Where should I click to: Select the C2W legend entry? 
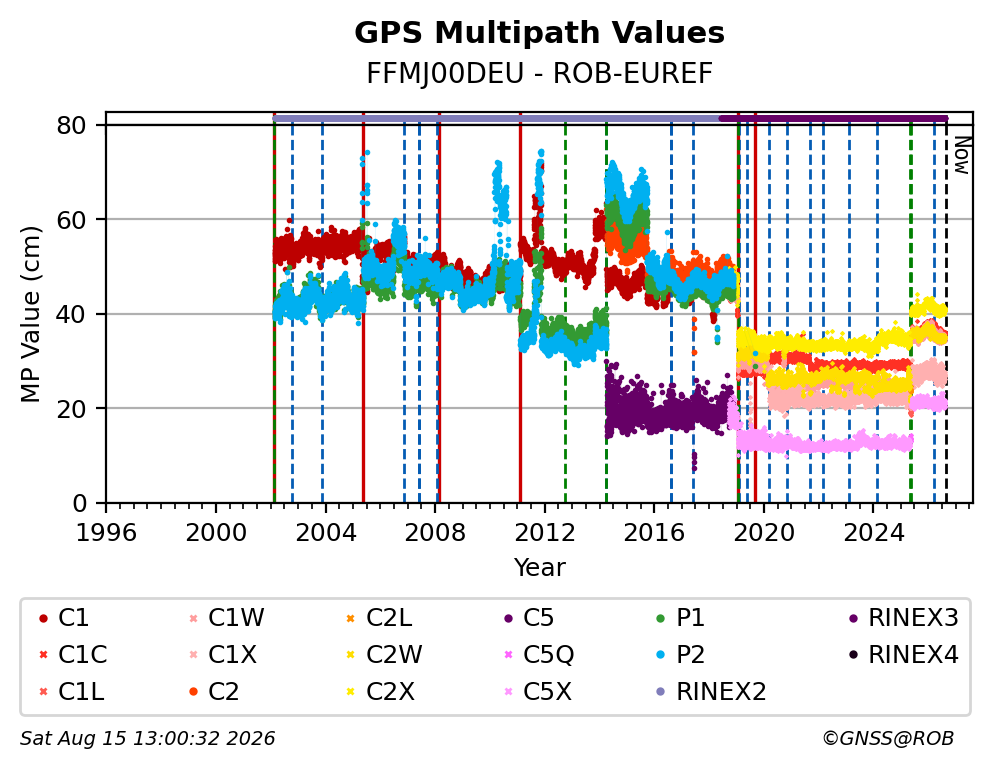click(x=384, y=655)
